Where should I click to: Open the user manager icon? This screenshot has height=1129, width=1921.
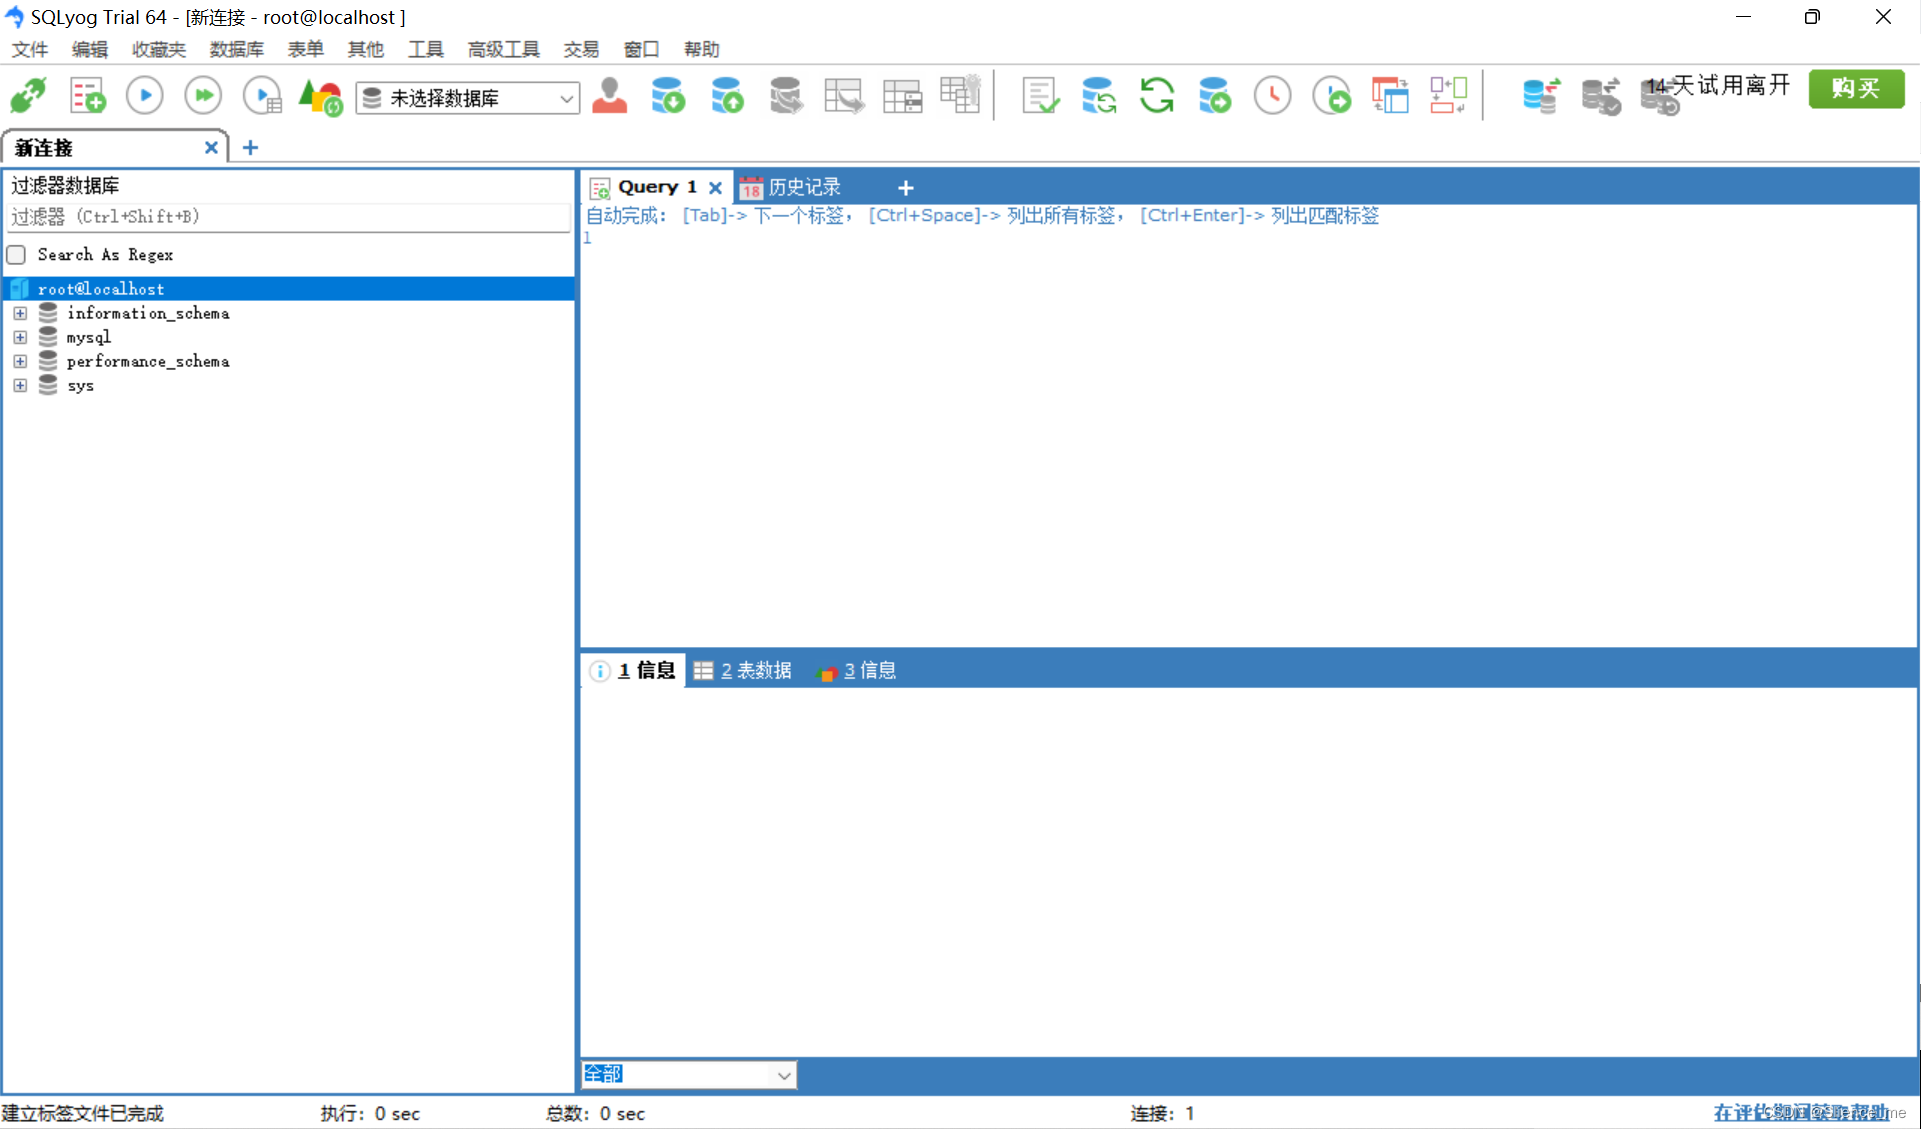(x=610, y=96)
